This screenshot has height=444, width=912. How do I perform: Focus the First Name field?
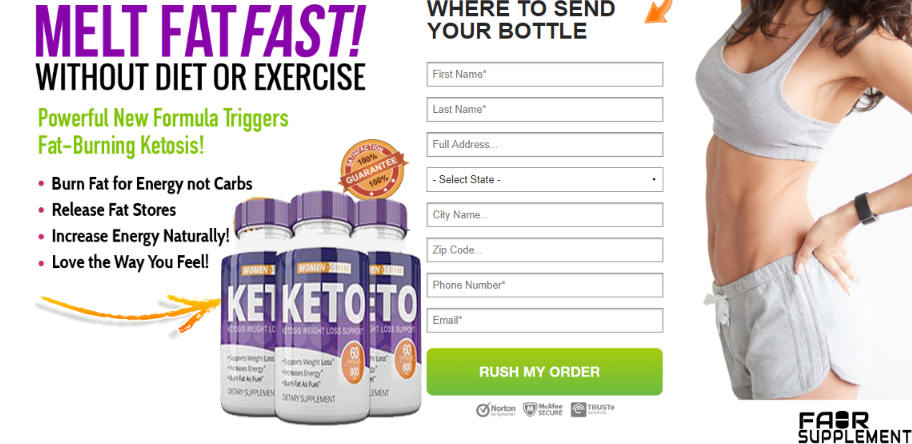pos(544,74)
